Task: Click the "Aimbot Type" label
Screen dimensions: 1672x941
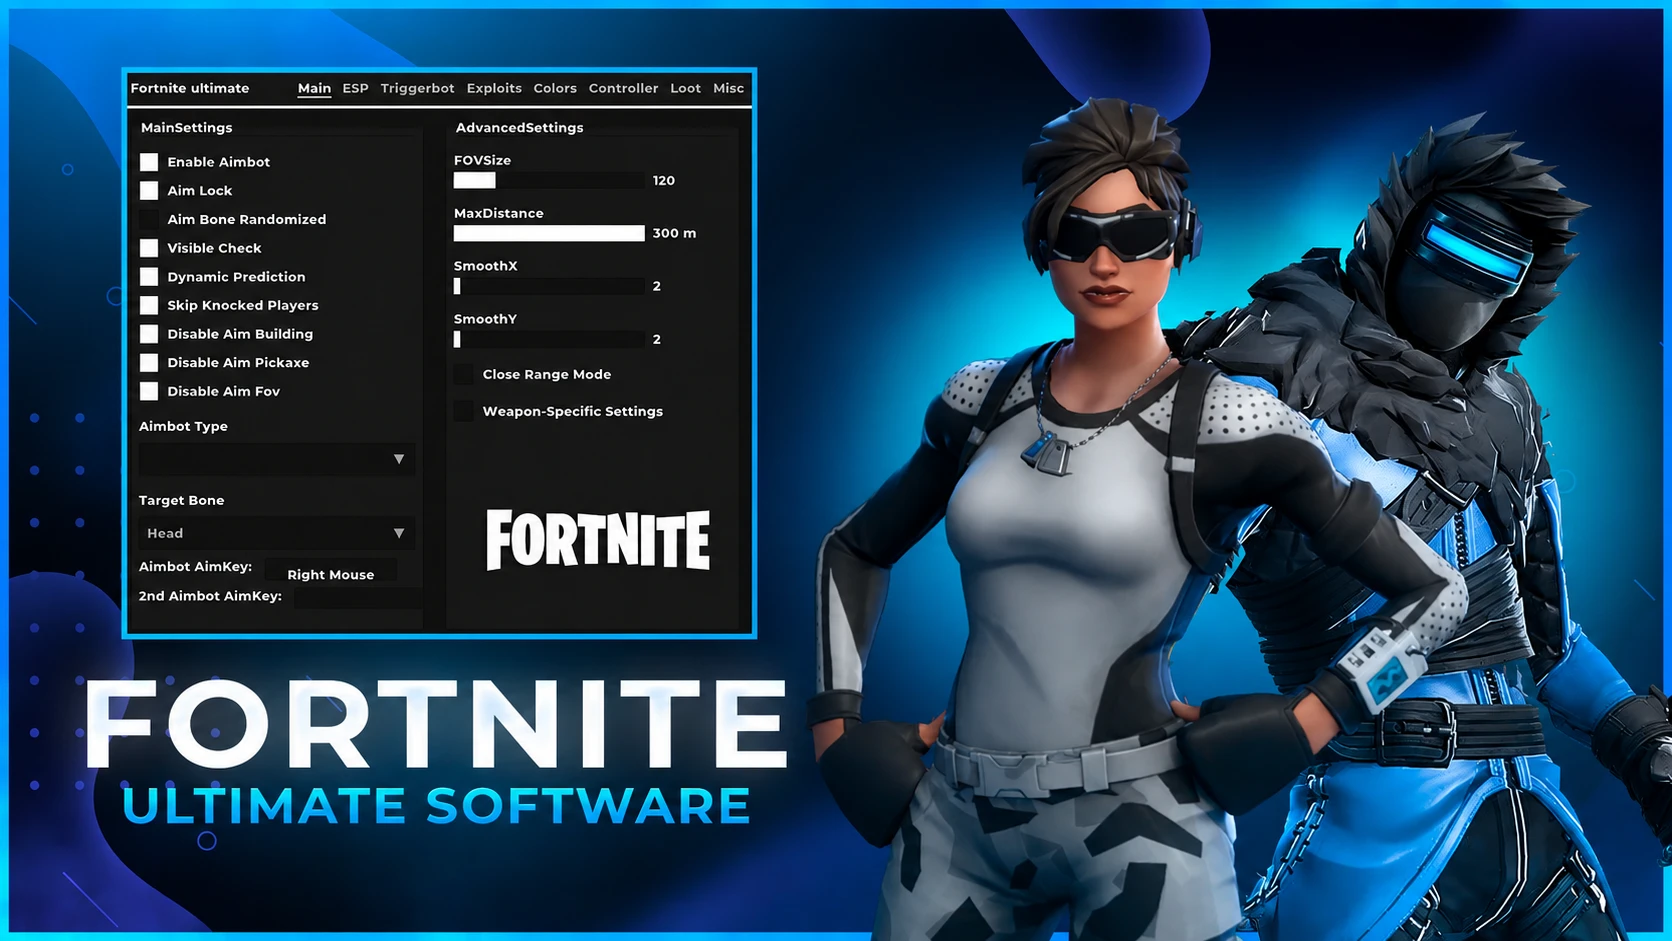Action: (184, 426)
